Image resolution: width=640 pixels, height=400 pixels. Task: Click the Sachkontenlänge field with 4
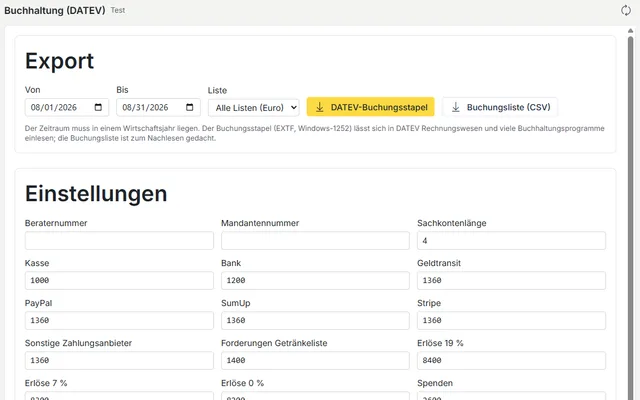click(511, 240)
